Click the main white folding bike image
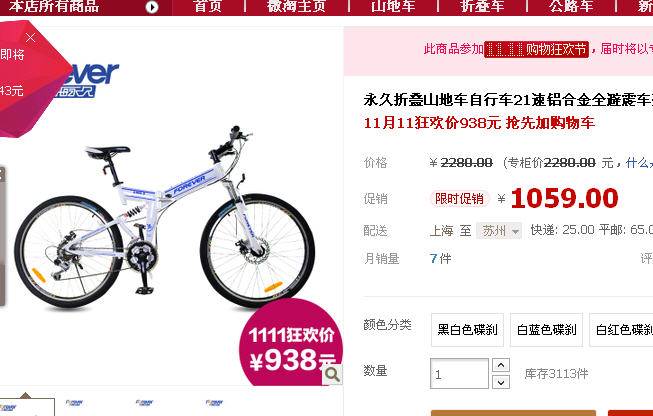653x416 pixels. pos(164,217)
